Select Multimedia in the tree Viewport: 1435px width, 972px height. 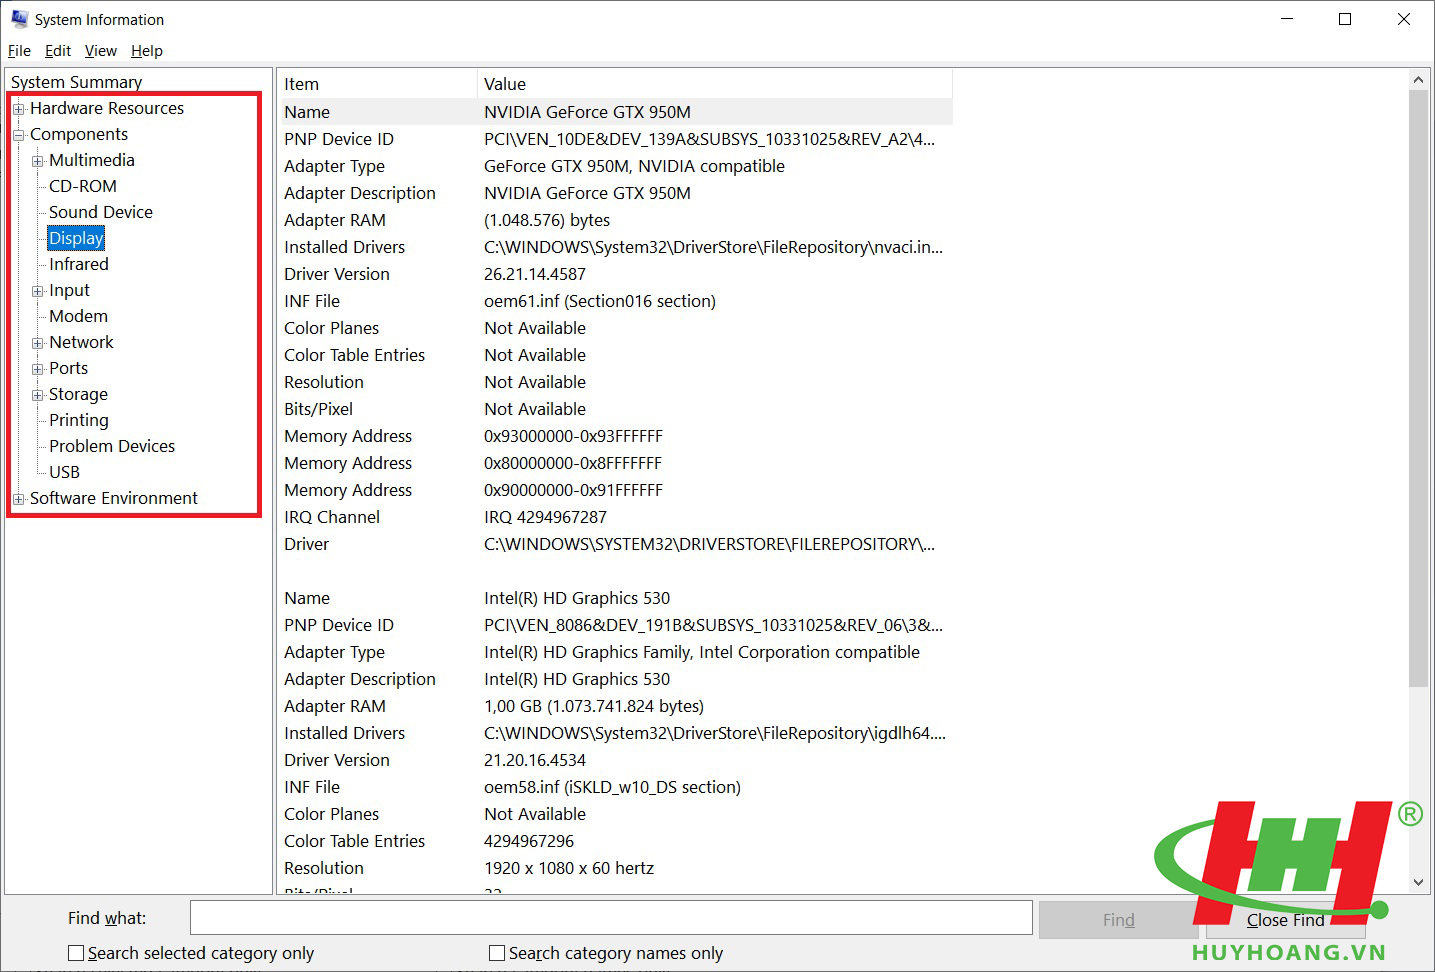tap(92, 160)
